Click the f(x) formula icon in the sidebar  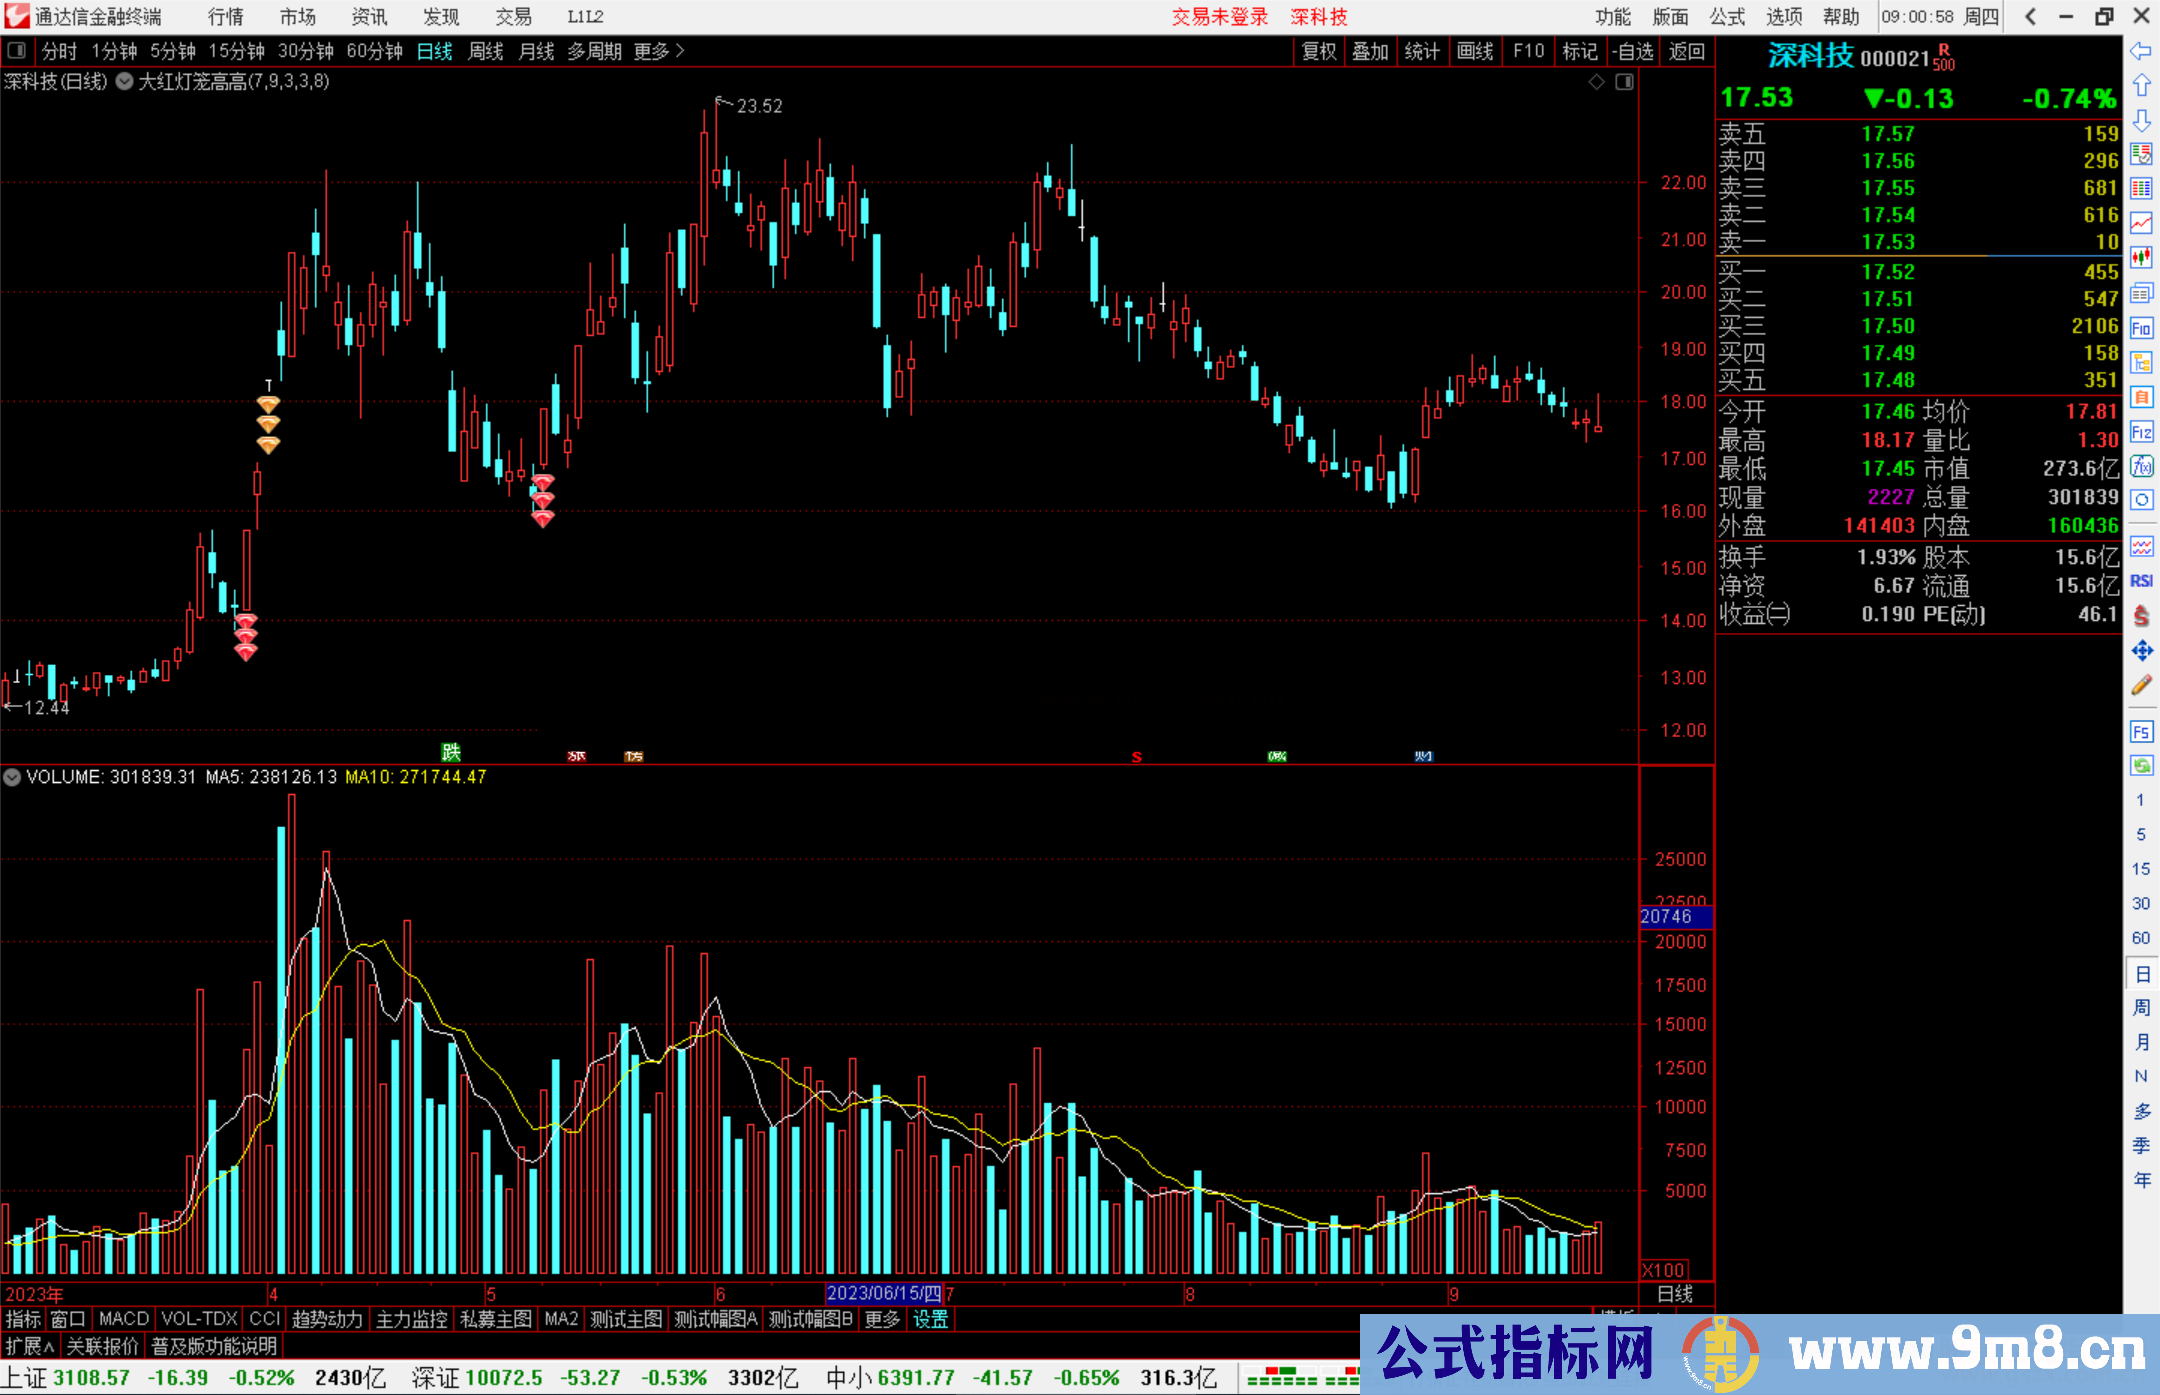pos(2141,466)
